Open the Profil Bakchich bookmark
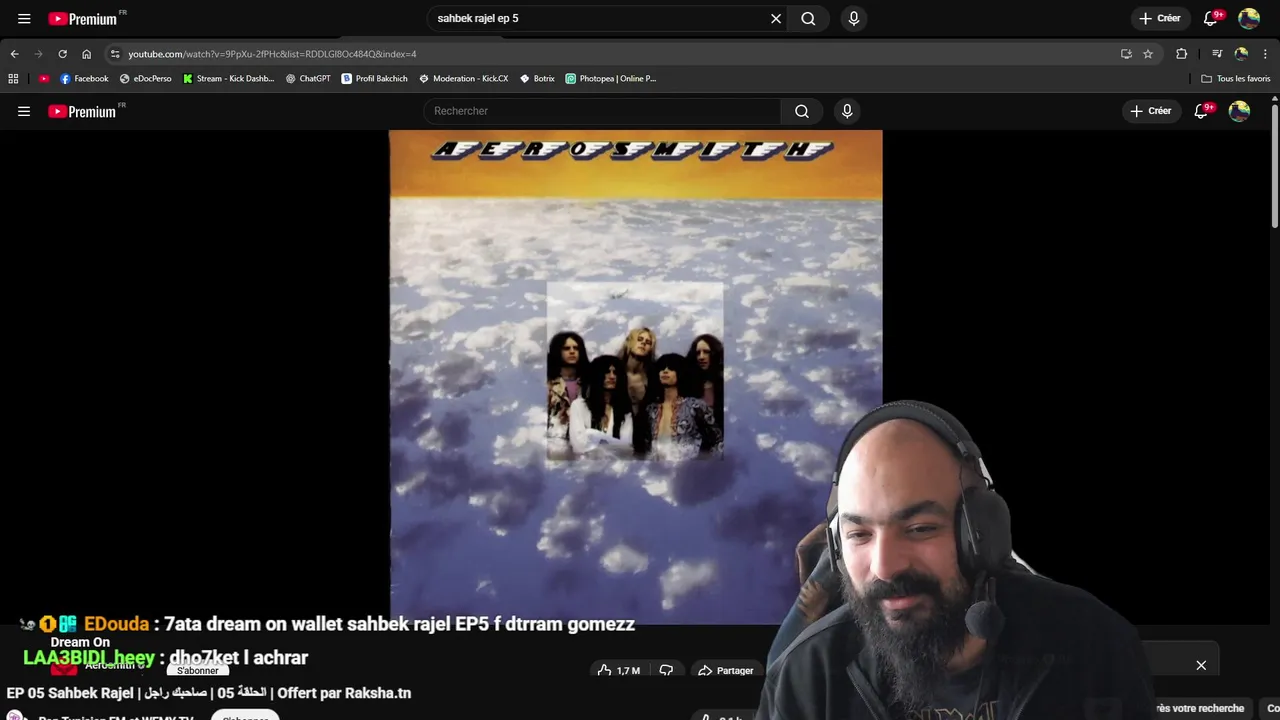Image resolution: width=1280 pixels, height=720 pixels. (x=375, y=78)
